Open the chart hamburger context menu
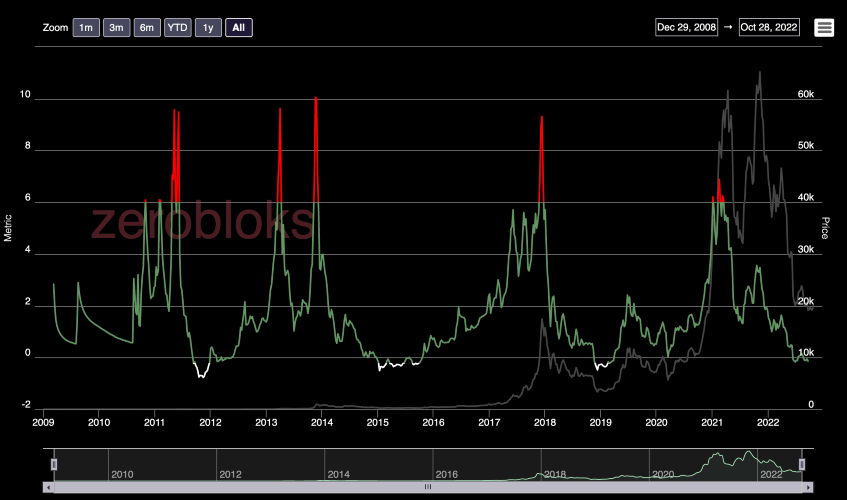This screenshot has width=847, height=500. pyautogui.click(x=824, y=28)
